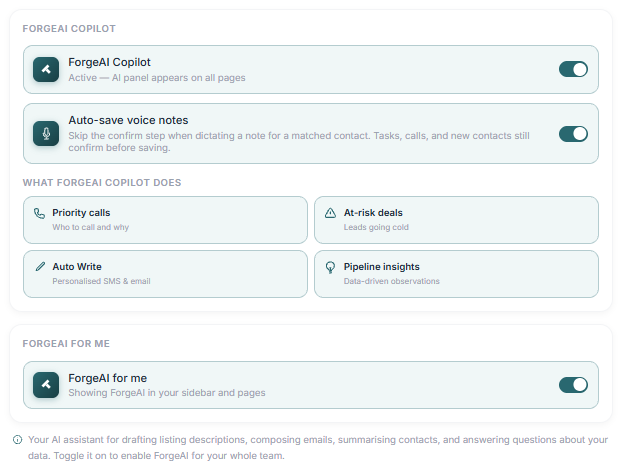Click the 'WHAT FORGEAI COPILOT DOES' heading

(102, 182)
